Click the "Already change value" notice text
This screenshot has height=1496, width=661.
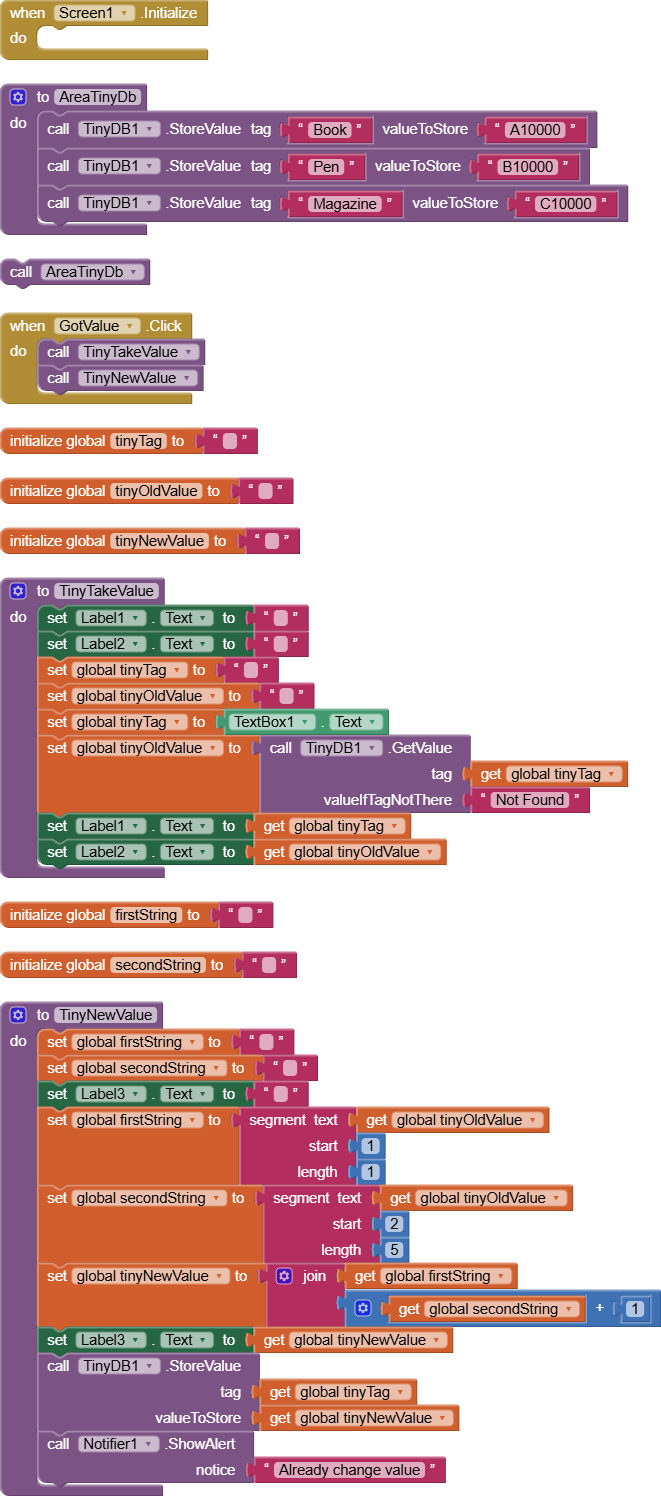[349, 1470]
